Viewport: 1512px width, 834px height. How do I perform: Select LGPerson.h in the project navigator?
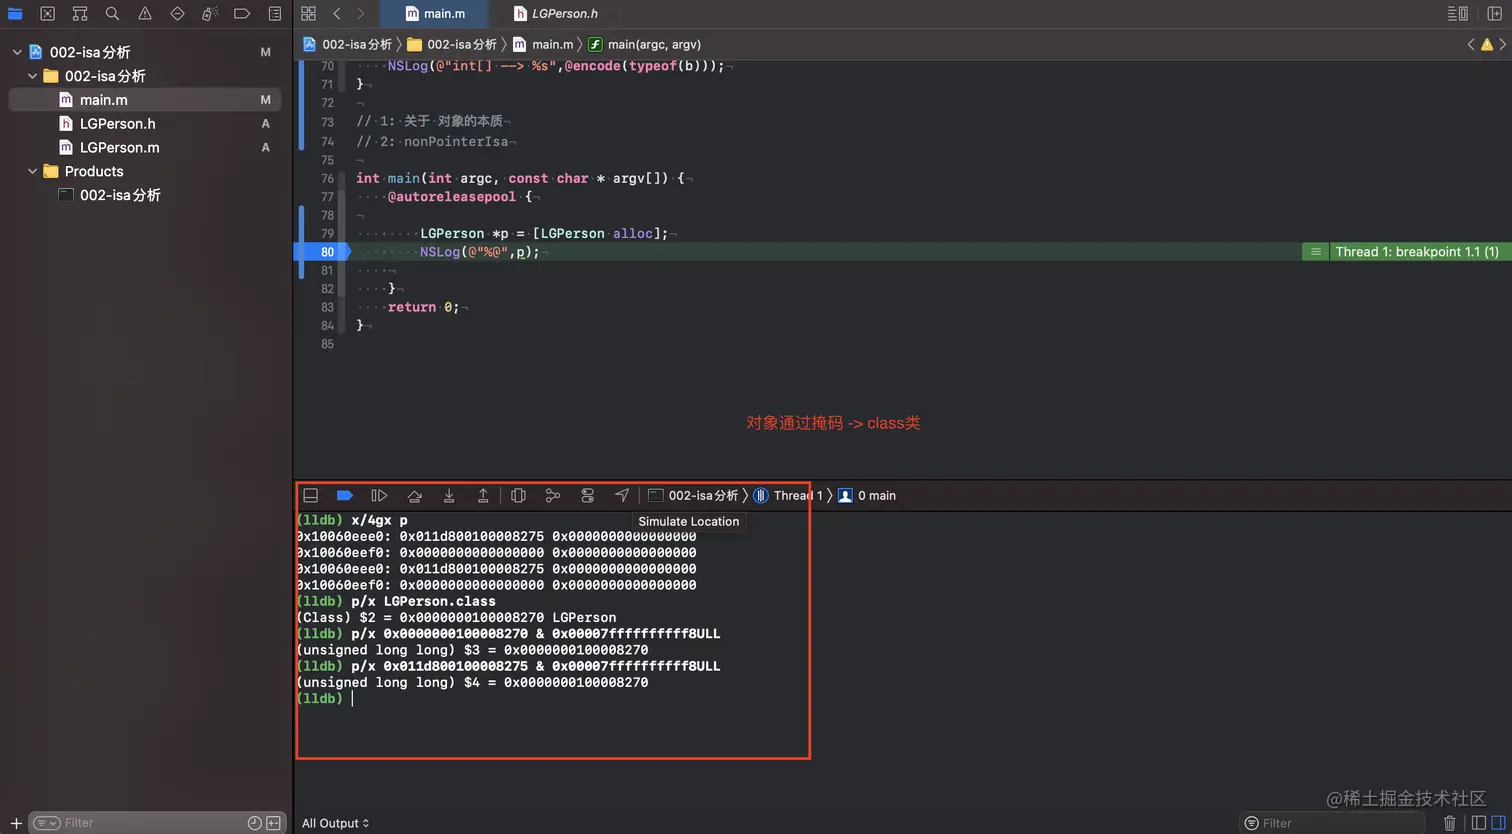[145, 124]
